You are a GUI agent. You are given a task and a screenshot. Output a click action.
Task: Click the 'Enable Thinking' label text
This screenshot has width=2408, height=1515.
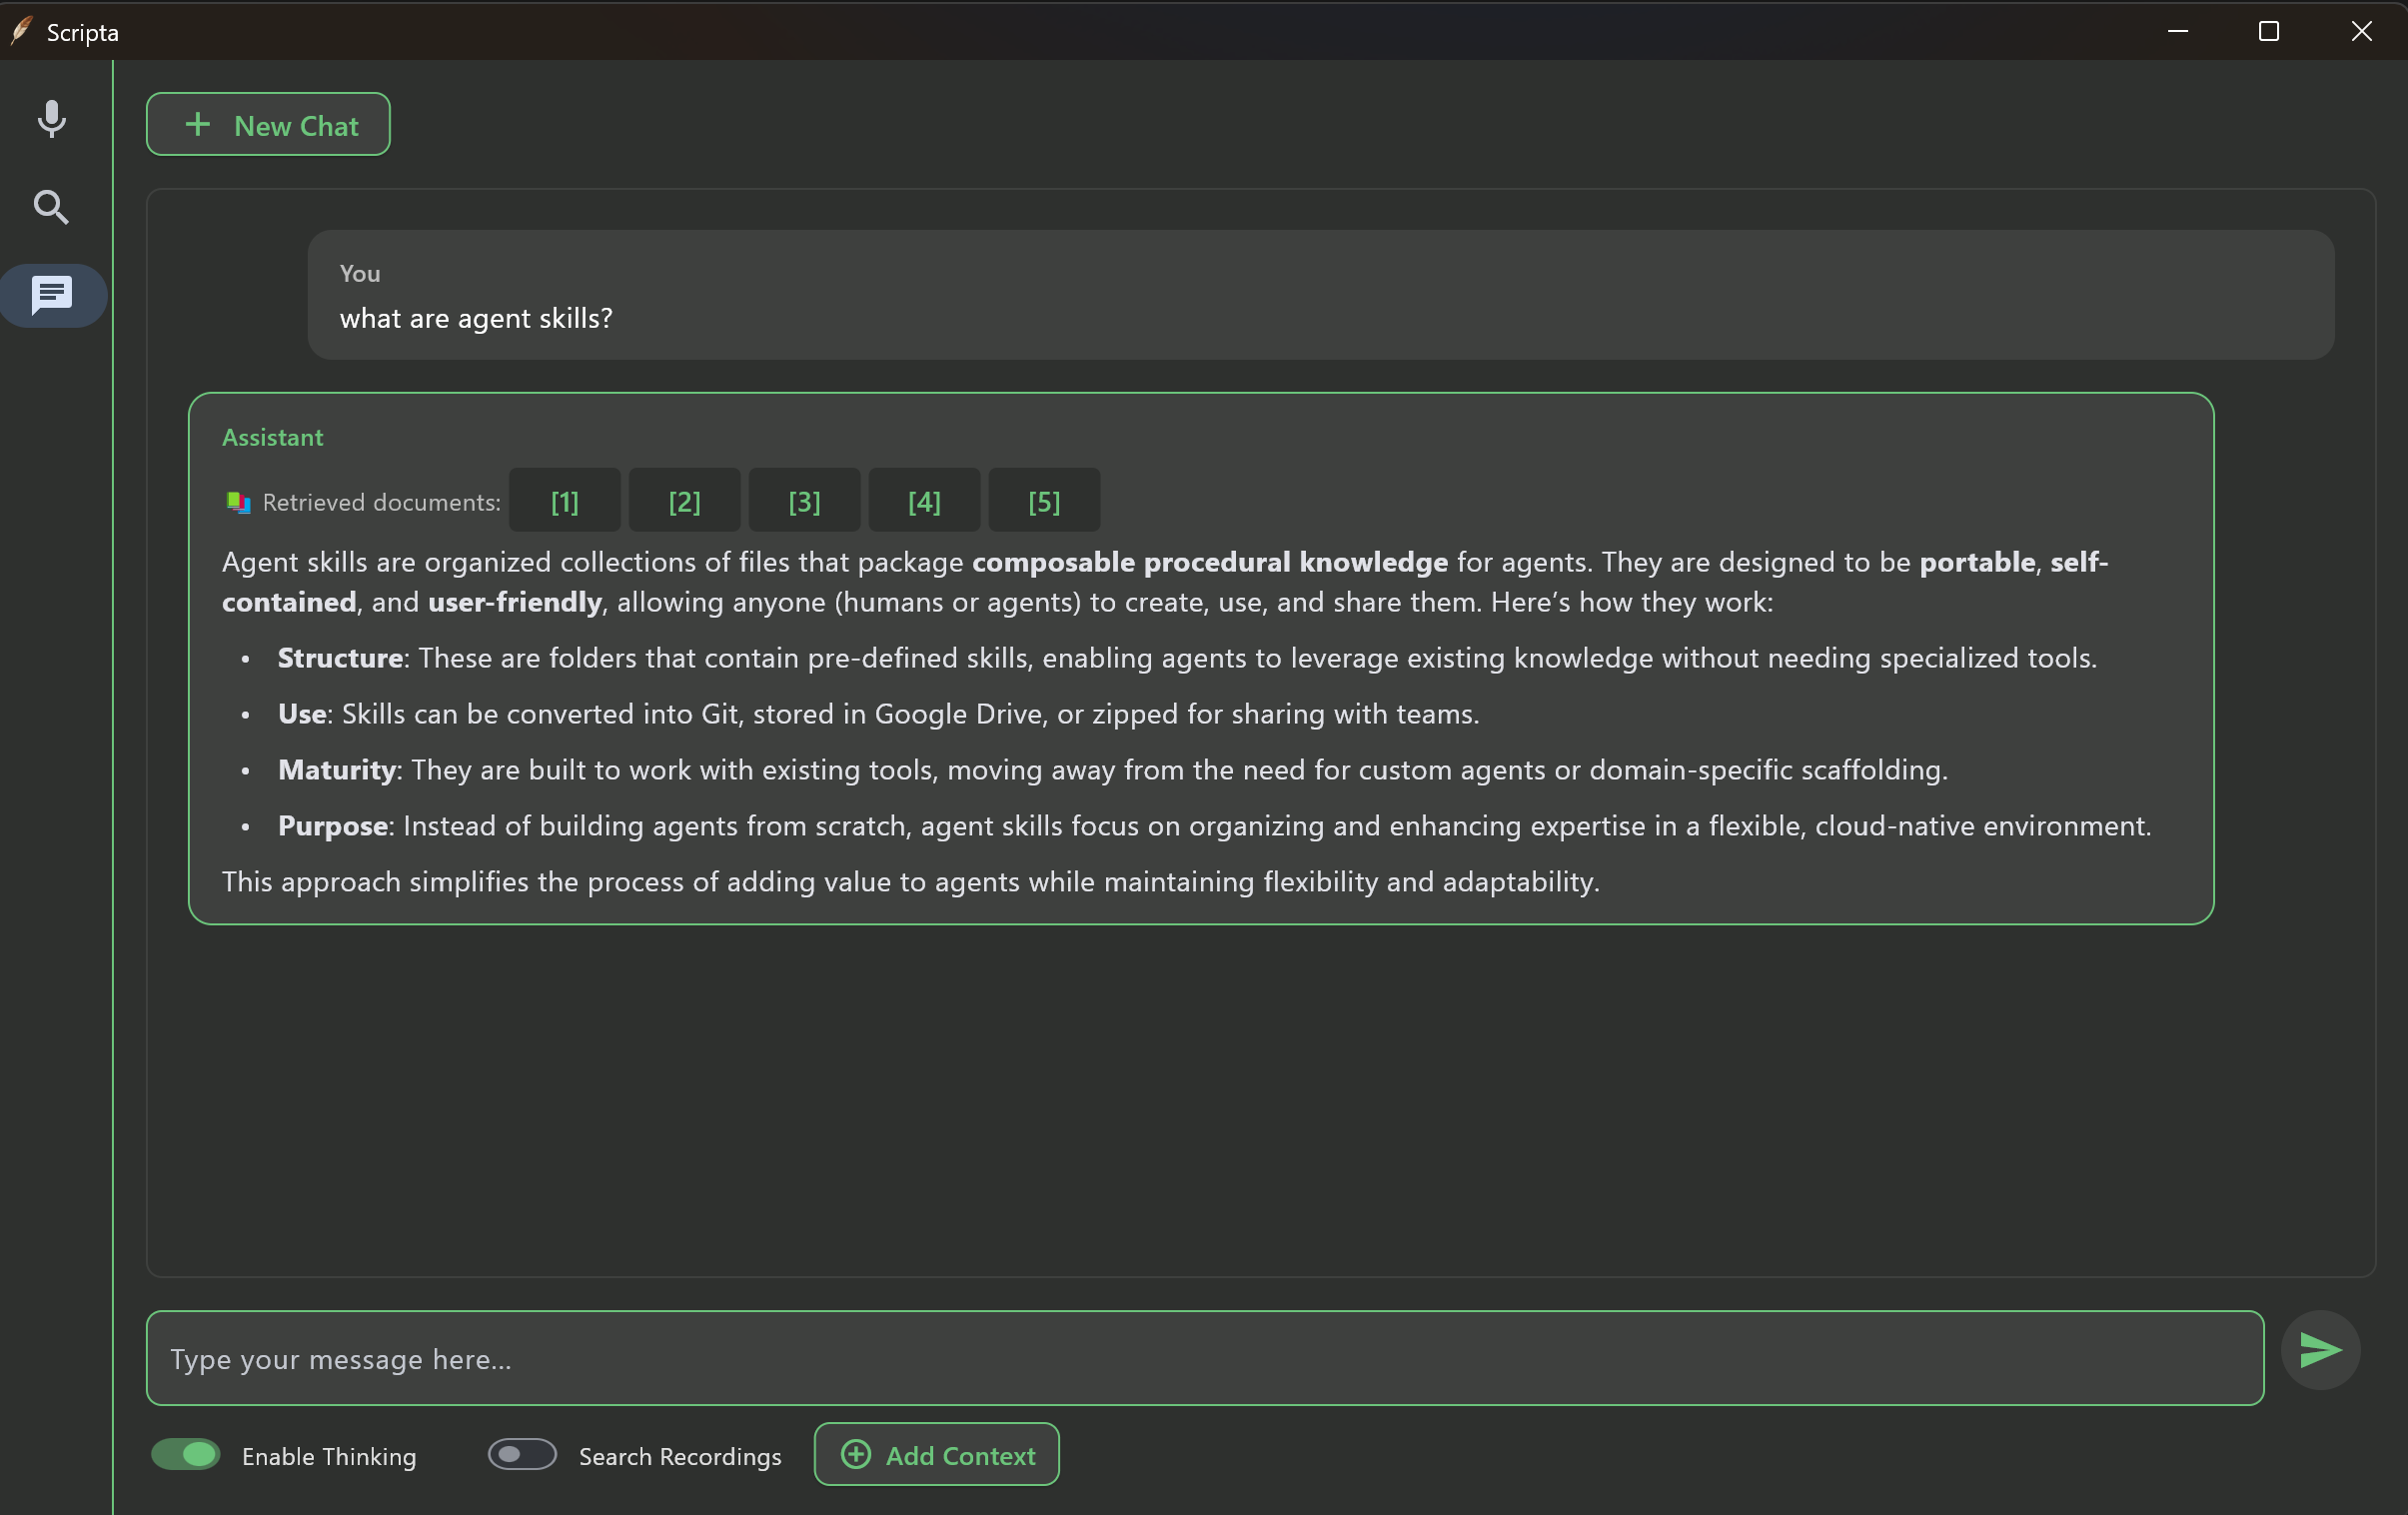coord(329,1456)
